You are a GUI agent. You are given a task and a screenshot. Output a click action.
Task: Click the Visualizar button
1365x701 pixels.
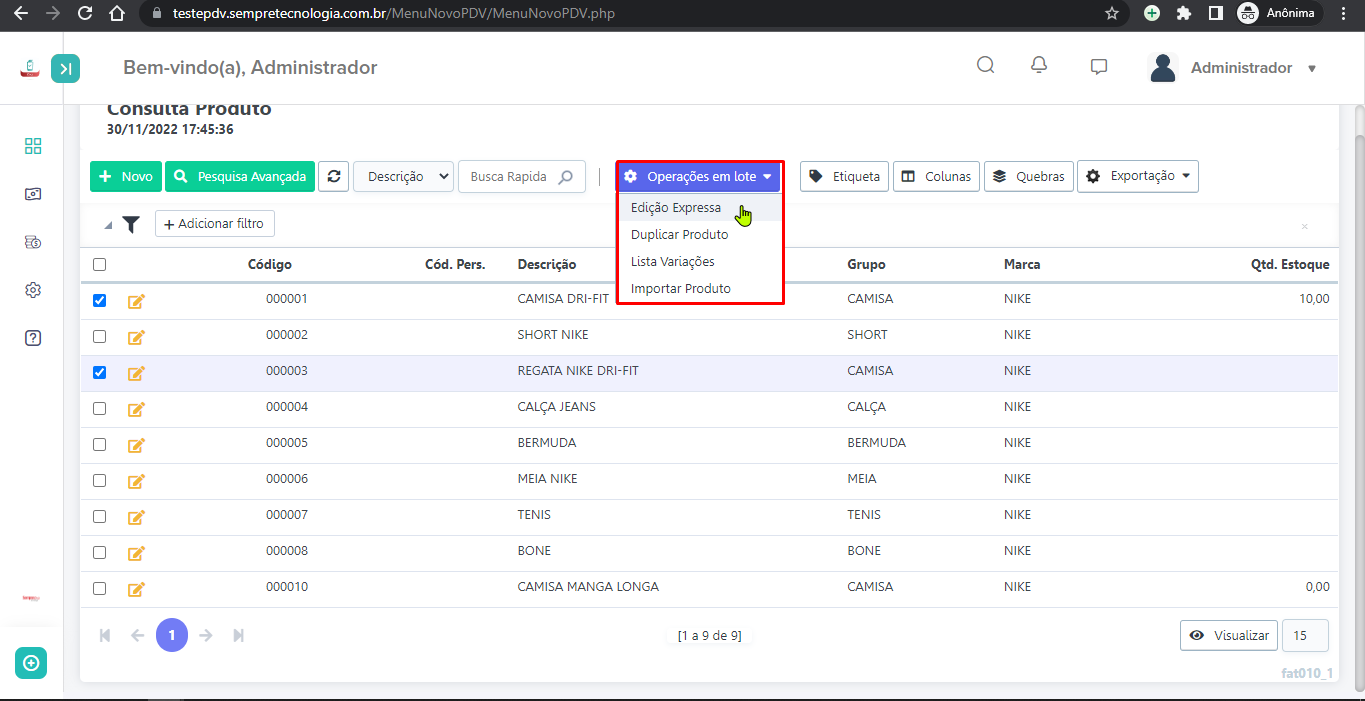pos(1229,635)
